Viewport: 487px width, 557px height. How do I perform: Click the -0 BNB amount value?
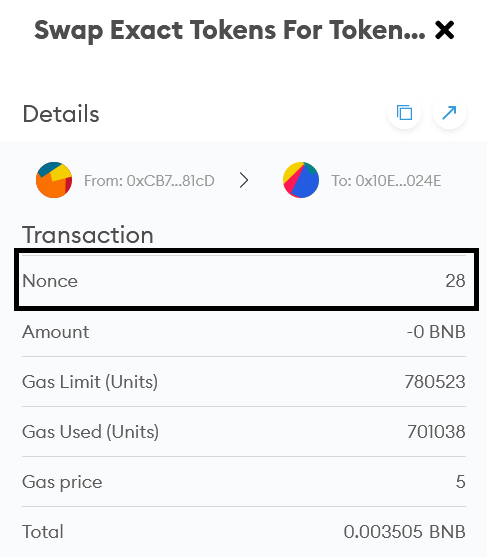tap(436, 332)
